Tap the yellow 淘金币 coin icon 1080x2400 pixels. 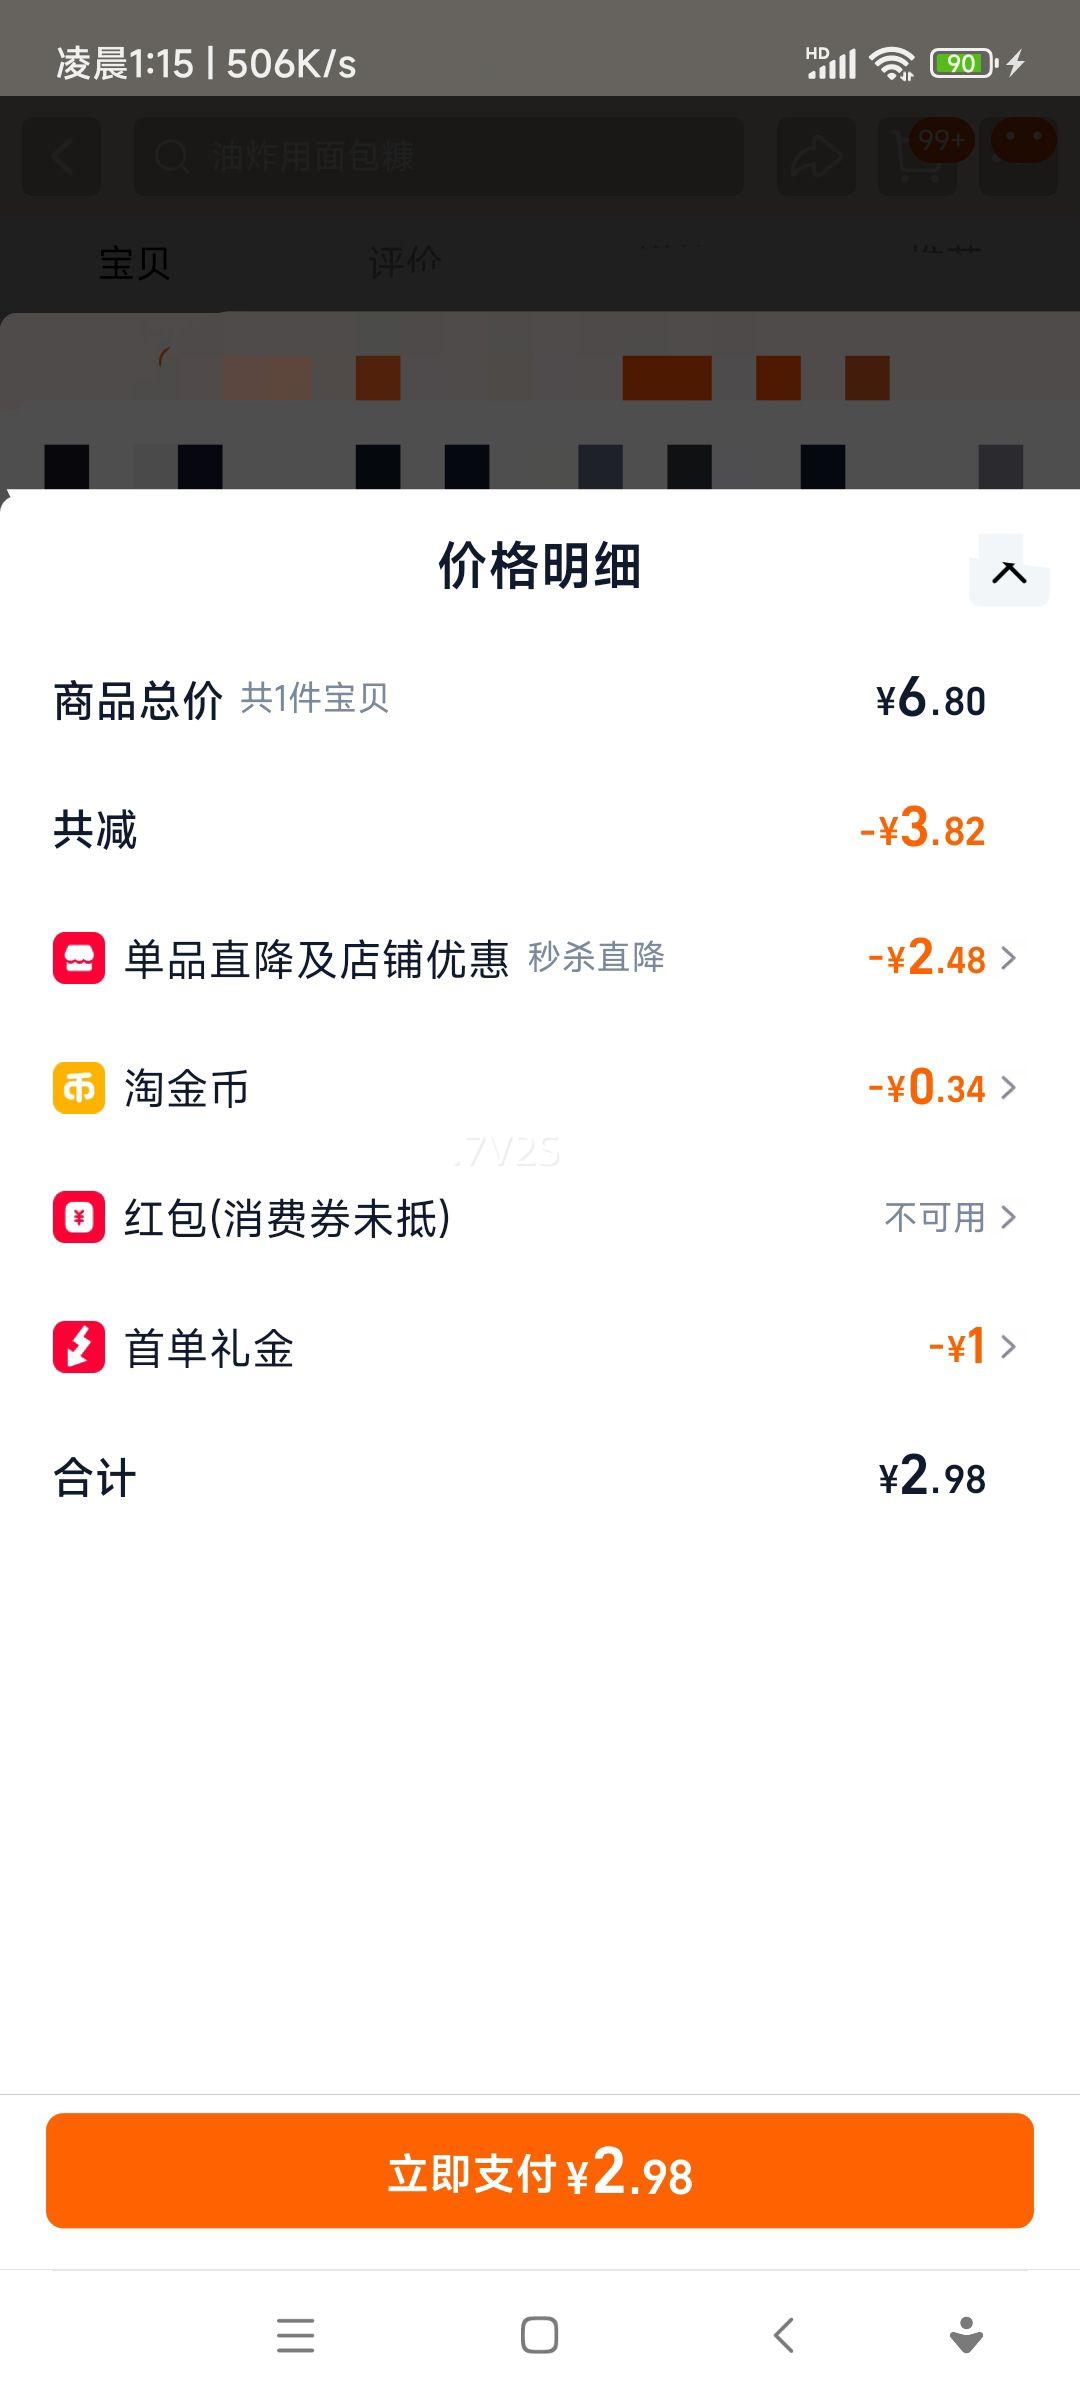tap(79, 1087)
